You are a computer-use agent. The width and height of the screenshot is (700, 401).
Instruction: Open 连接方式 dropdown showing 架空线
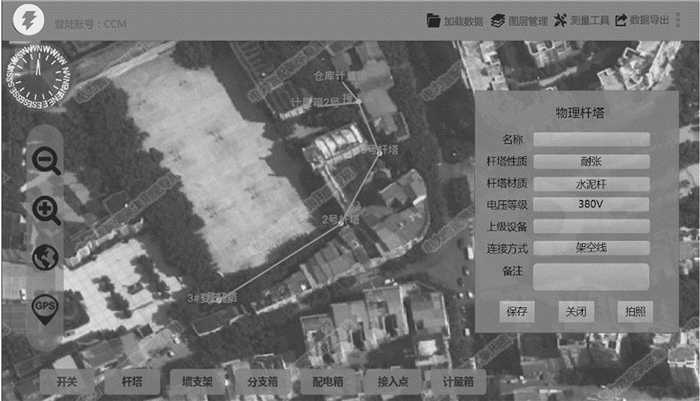pos(591,247)
